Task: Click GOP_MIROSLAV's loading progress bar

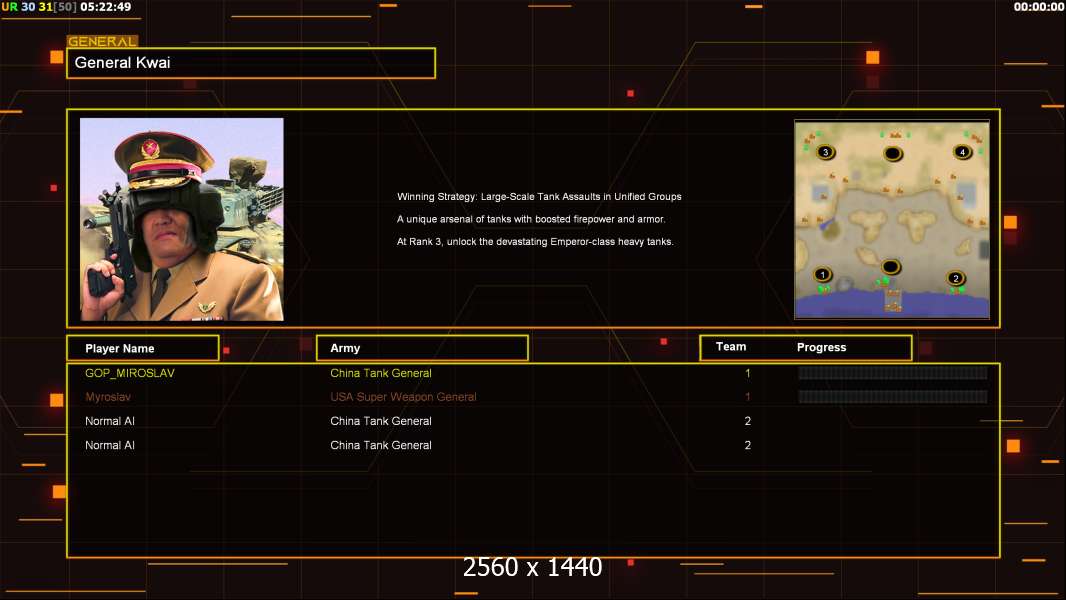Action: 892,373
